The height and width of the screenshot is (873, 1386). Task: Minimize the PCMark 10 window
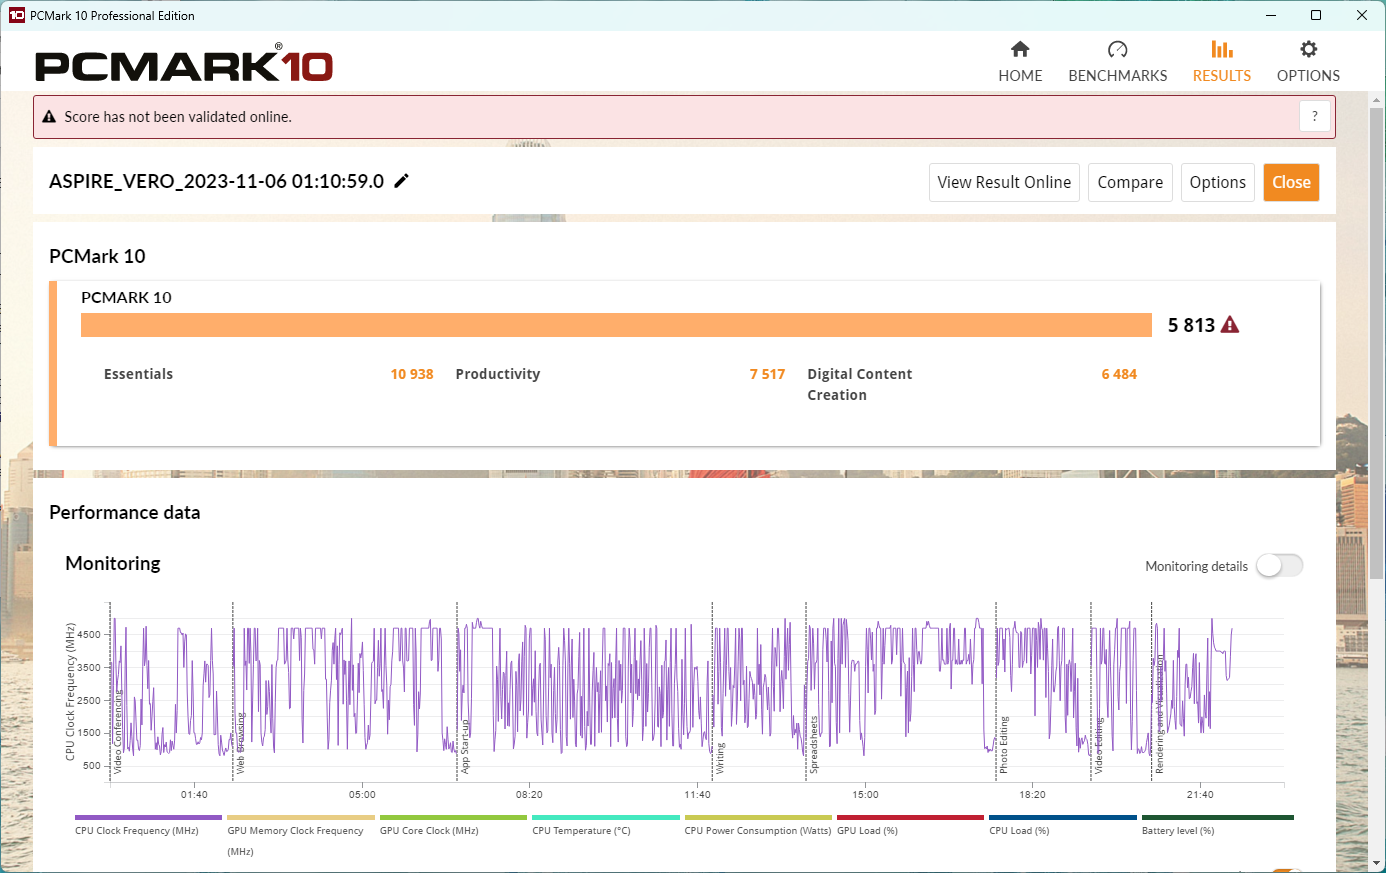coord(1271,15)
